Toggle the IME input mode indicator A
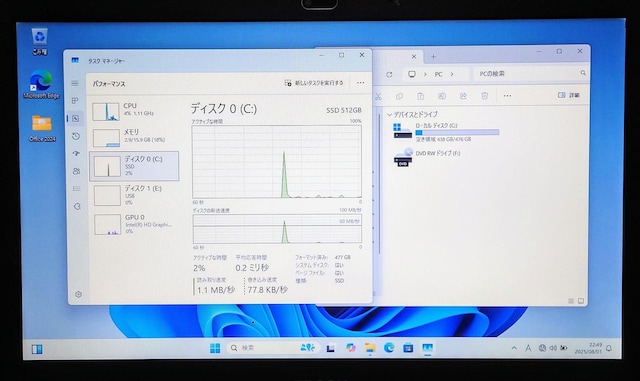The height and width of the screenshot is (381, 640). point(528,348)
